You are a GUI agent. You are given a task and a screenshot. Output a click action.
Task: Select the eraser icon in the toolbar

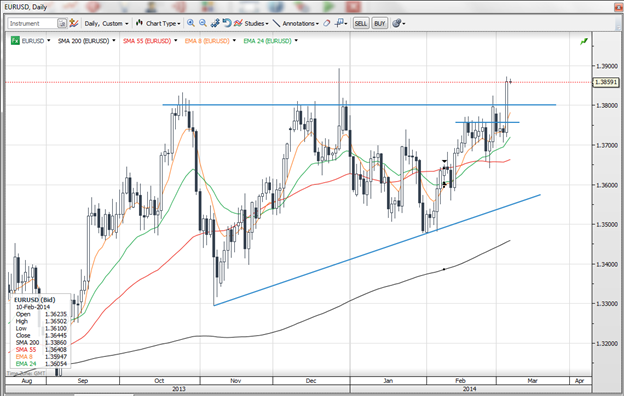(x=326, y=23)
